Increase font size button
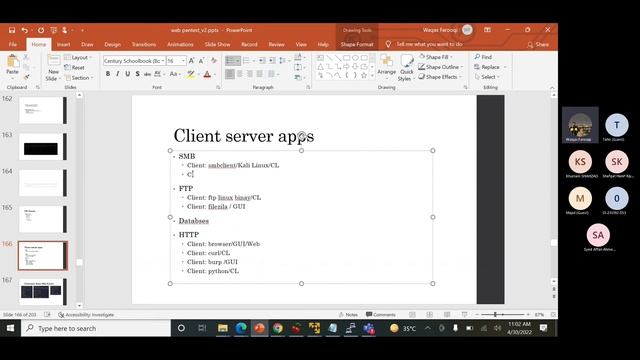Screen dimensions: 640x360 tap(191, 61)
